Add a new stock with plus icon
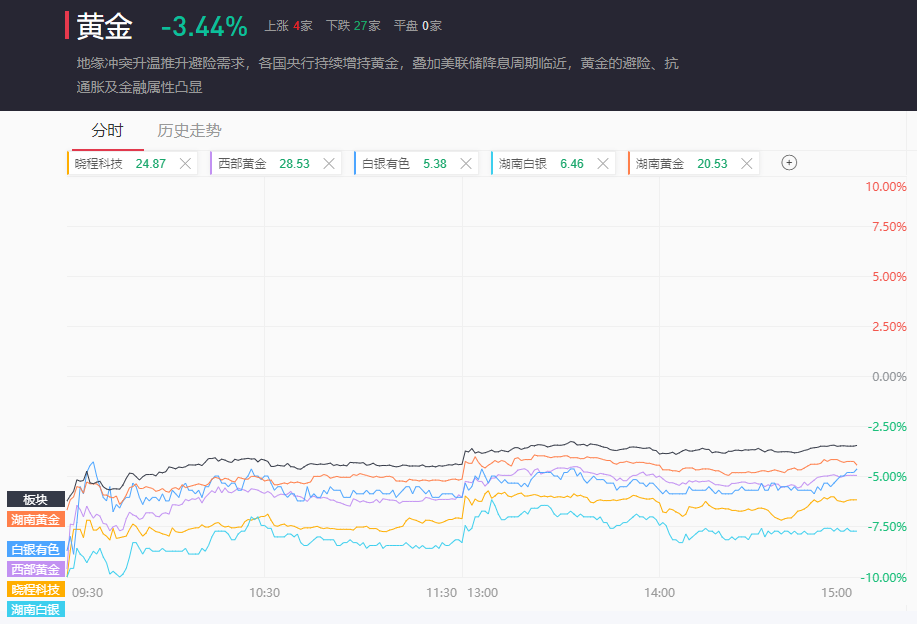This screenshot has width=917, height=624. (789, 163)
